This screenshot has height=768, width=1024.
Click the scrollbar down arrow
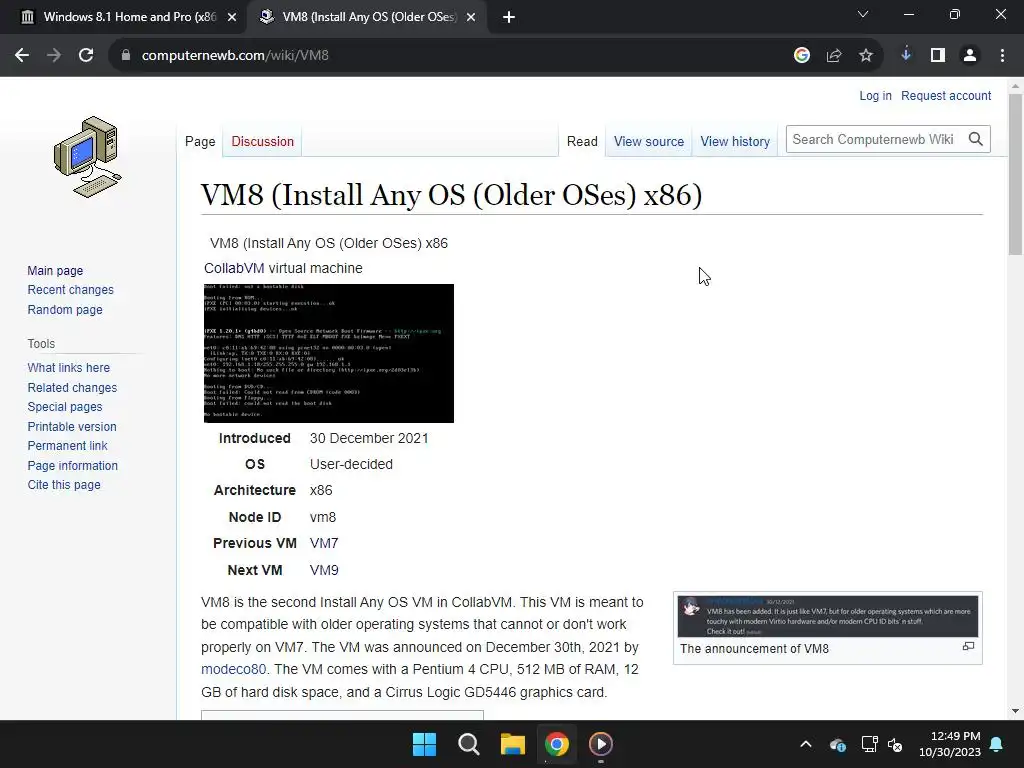(x=1015, y=711)
